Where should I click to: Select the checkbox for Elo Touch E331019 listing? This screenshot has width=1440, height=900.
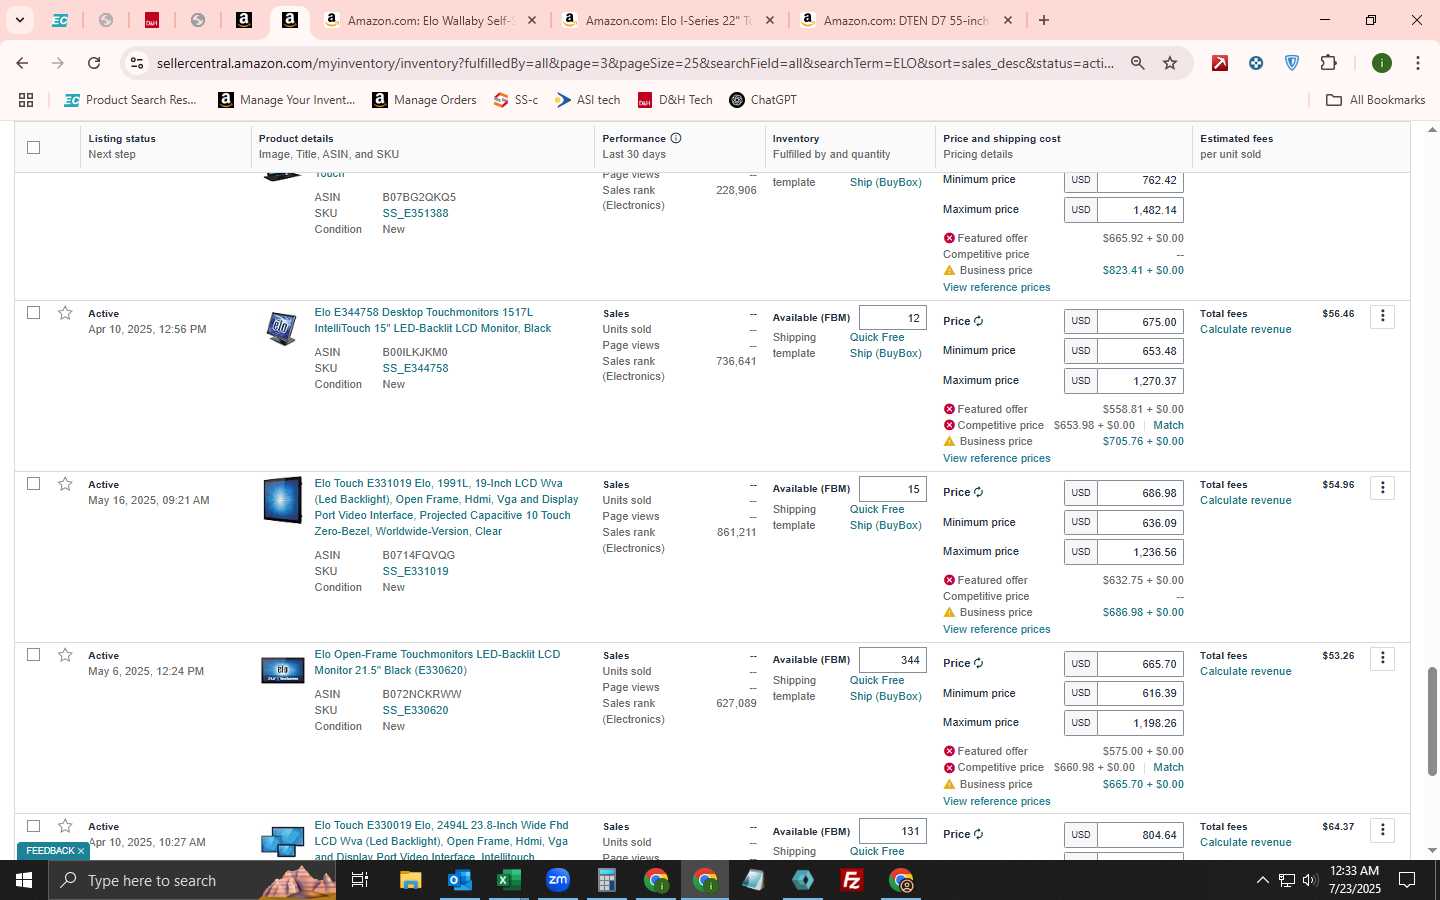tap(33, 484)
